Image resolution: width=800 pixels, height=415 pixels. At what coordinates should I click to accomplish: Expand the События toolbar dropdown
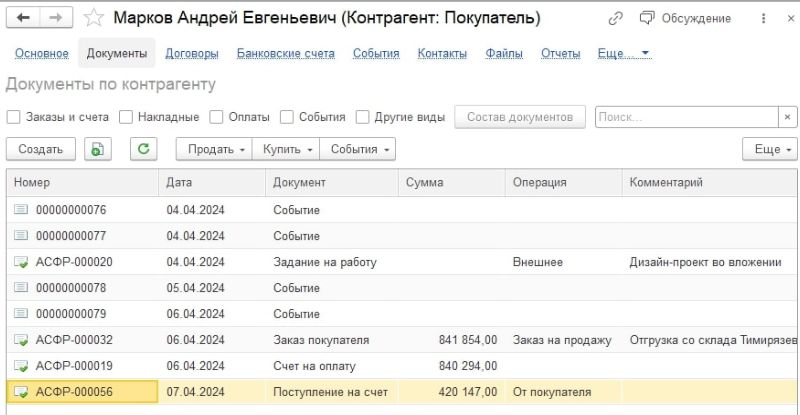coord(358,149)
